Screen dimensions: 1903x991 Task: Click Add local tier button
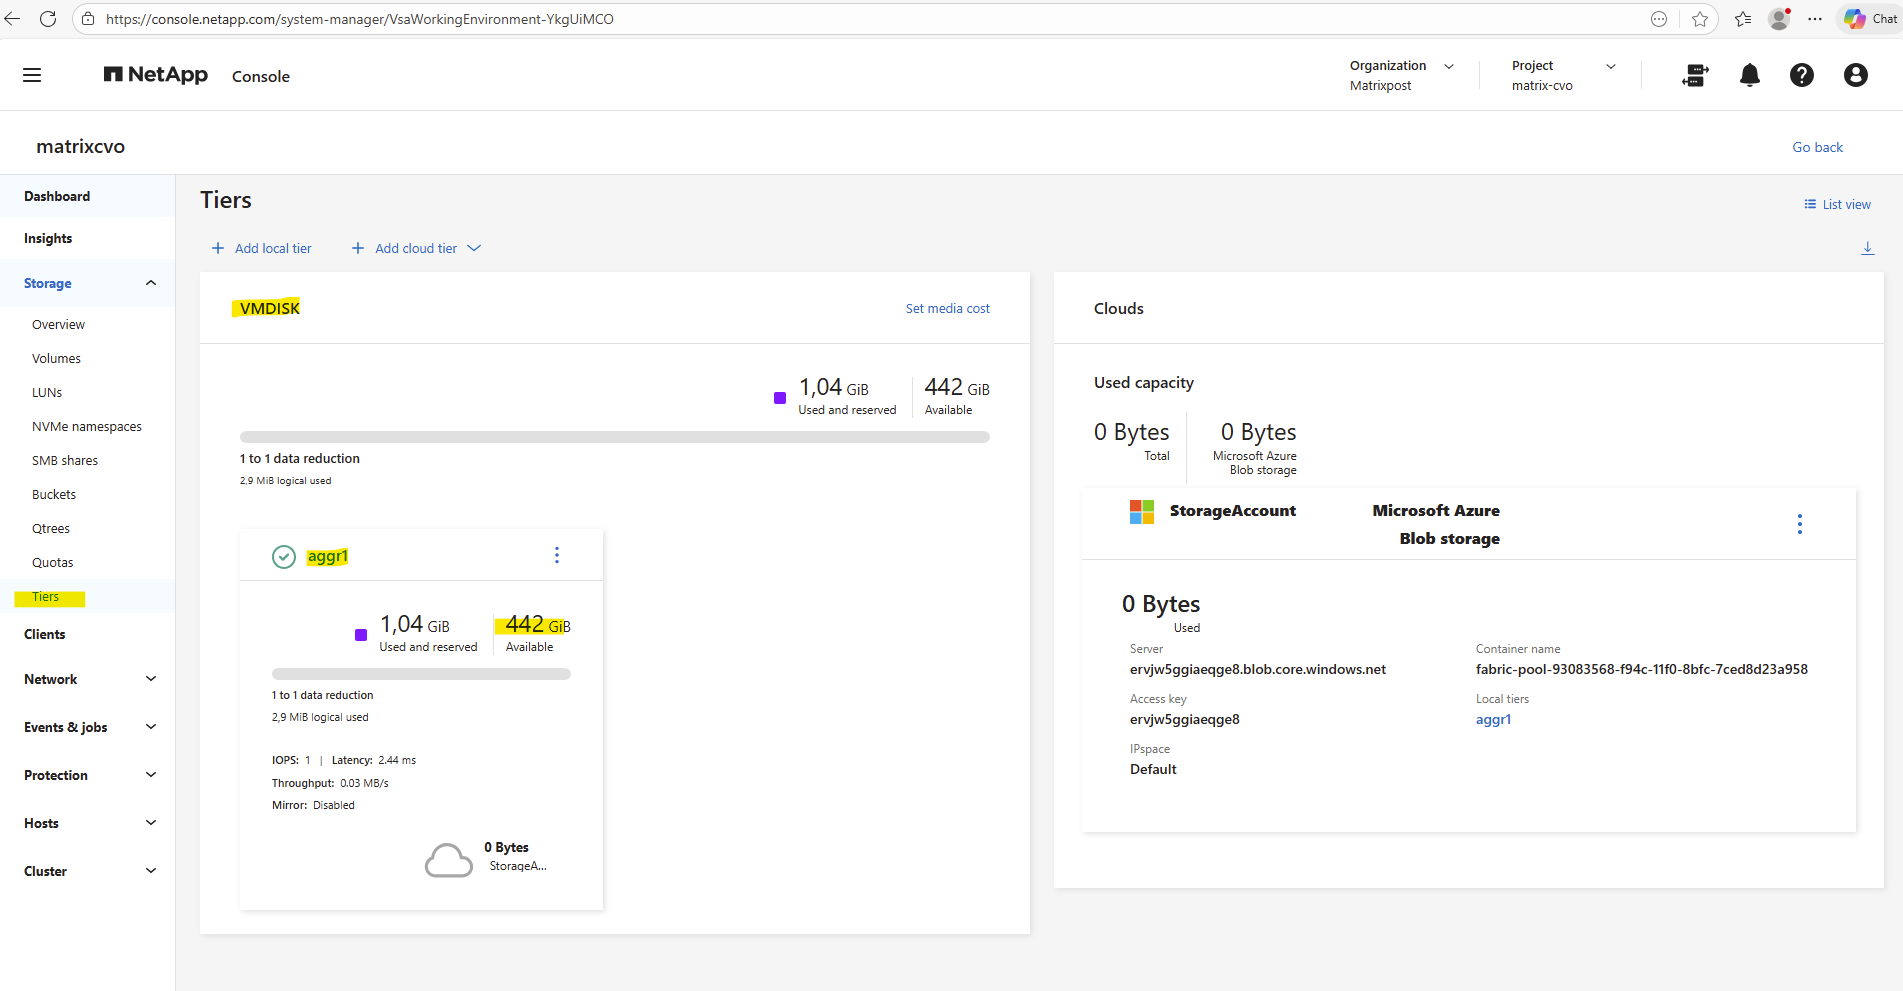(262, 248)
